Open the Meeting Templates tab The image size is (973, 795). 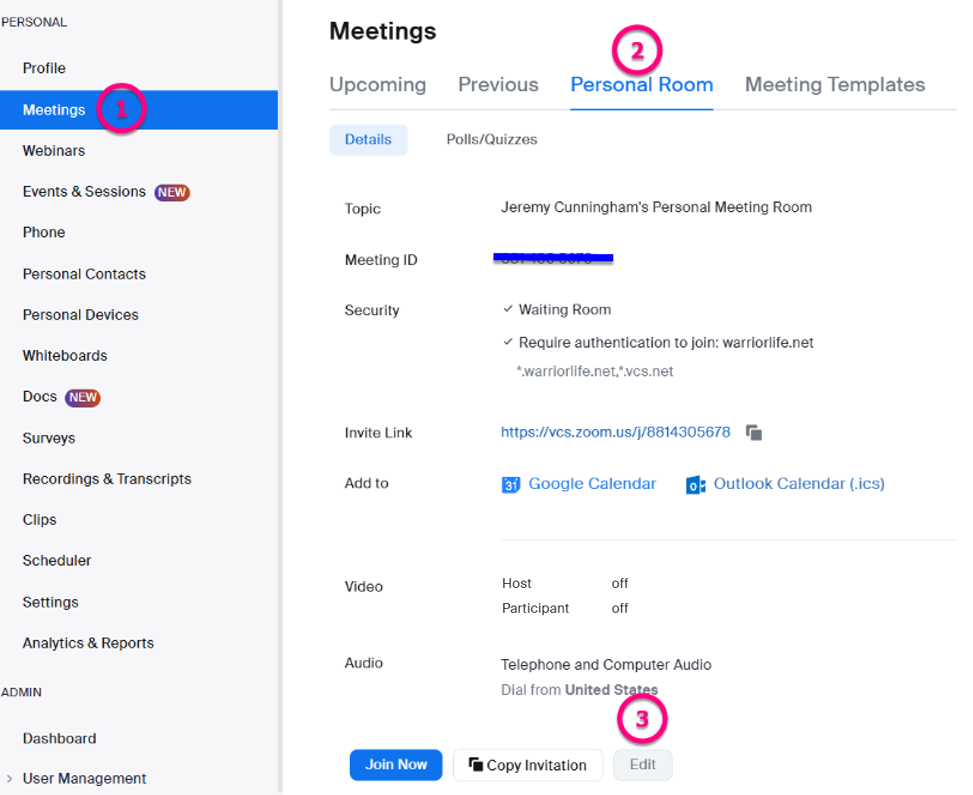pyautogui.click(x=834, y=85)
